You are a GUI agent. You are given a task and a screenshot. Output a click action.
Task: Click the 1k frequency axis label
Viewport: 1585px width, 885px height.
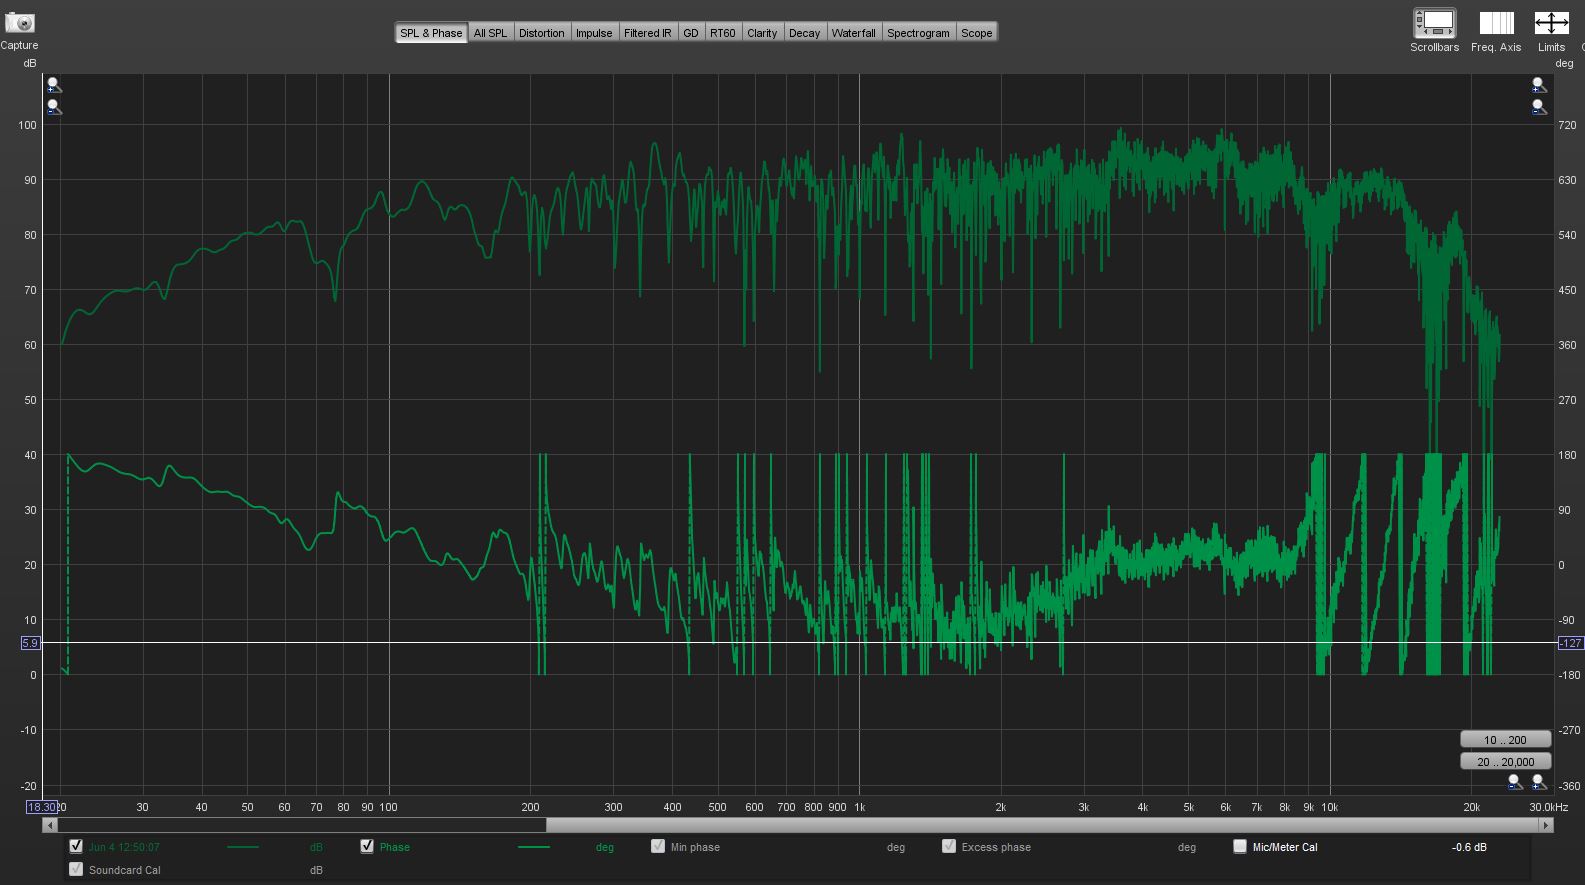[x=859, y=807]
